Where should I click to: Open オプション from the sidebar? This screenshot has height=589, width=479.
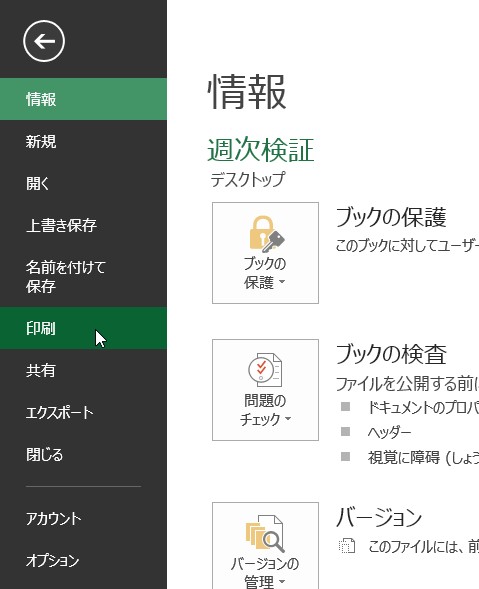[83, 560]
